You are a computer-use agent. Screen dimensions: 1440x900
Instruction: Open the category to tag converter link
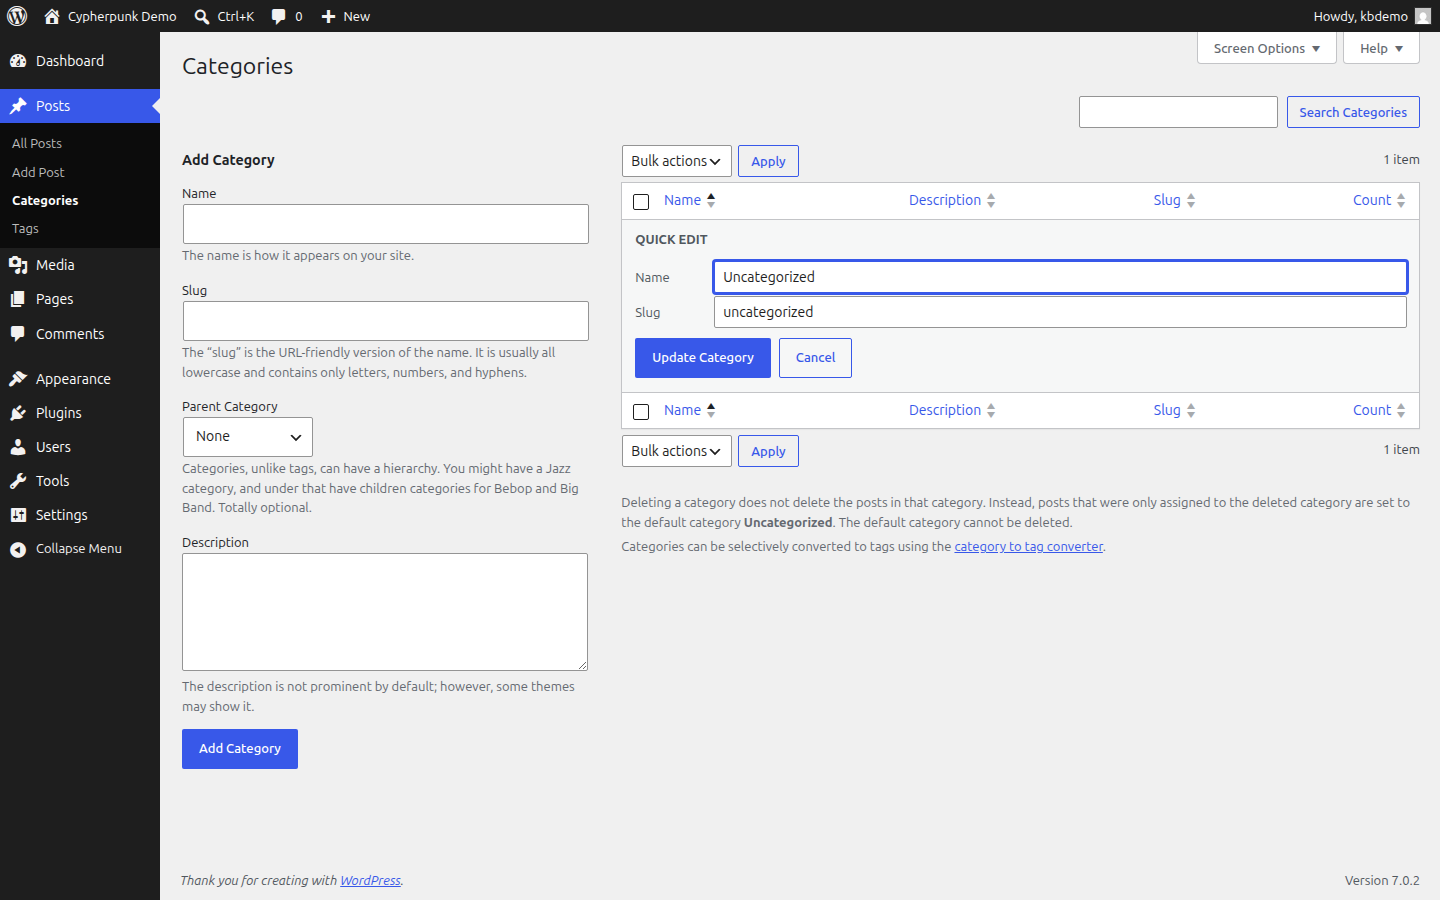(1029, 546)
